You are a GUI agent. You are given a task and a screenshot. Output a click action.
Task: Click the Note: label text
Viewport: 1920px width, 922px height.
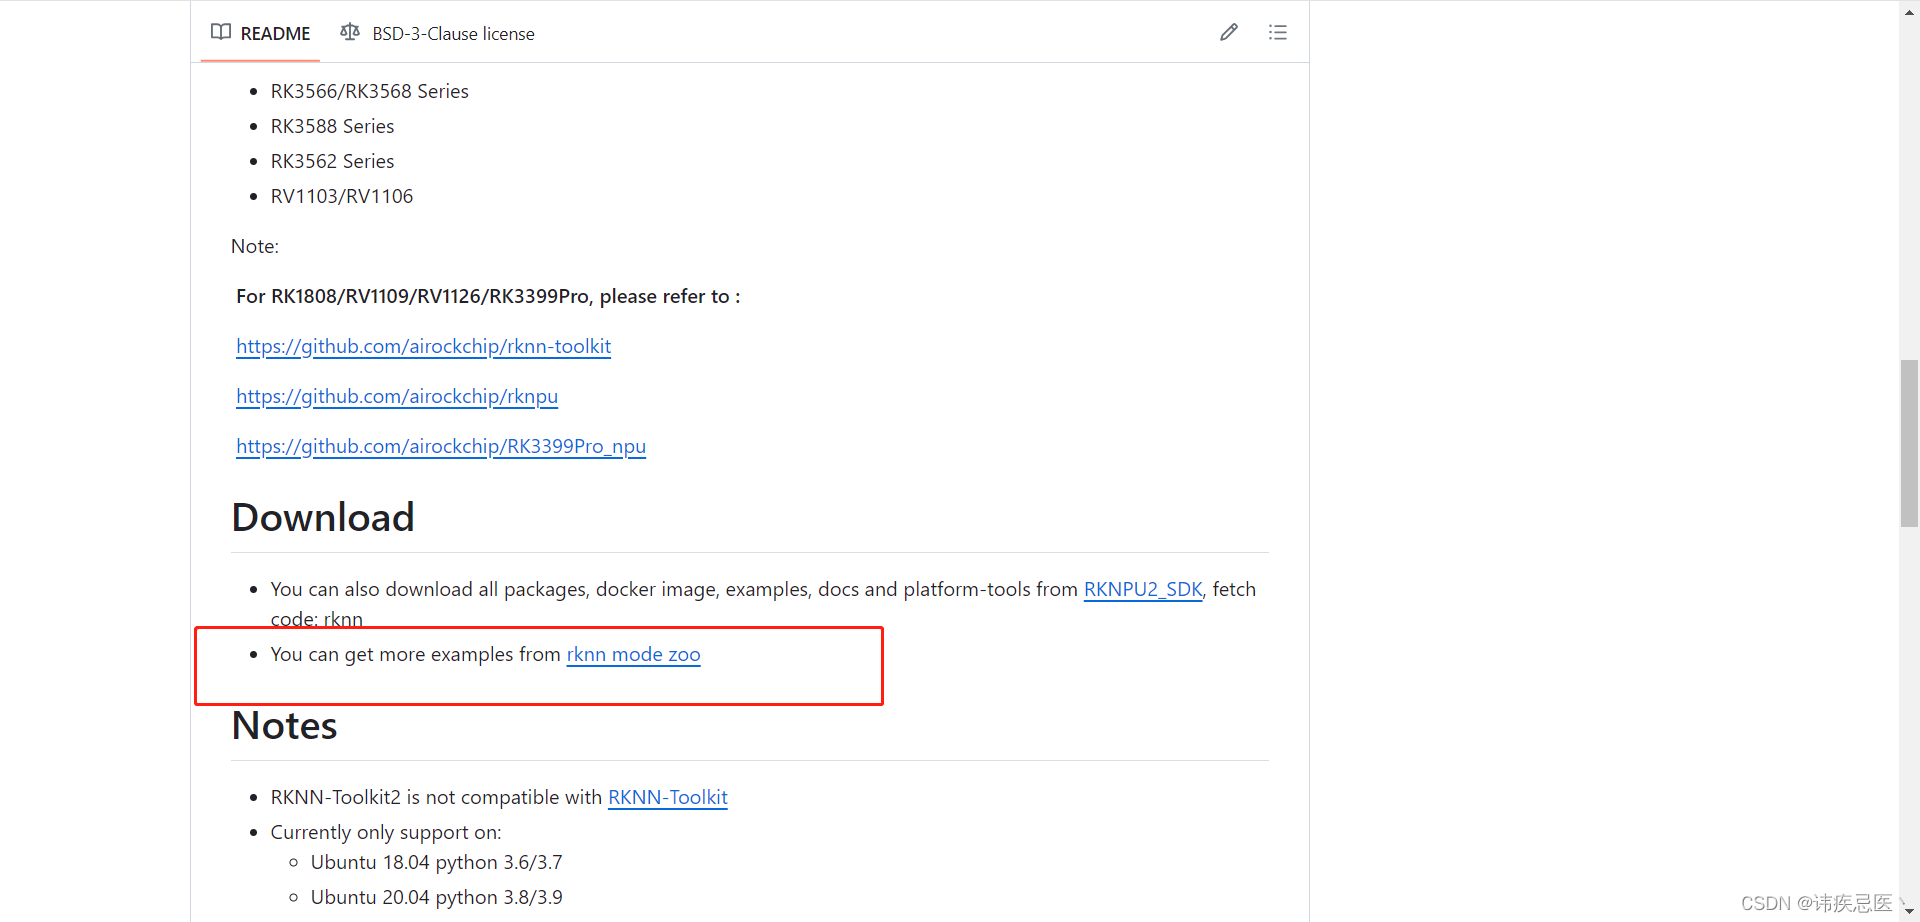255,246
